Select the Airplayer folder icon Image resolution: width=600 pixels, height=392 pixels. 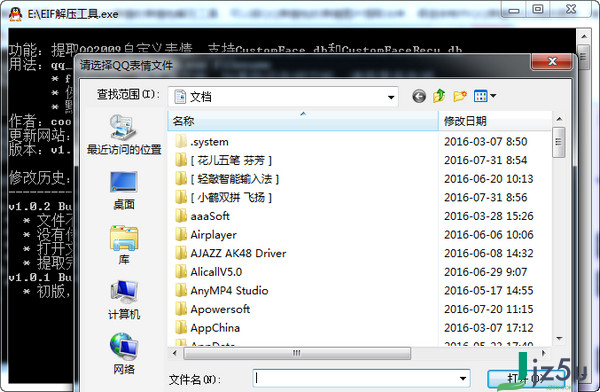click(x=181, y=234)
